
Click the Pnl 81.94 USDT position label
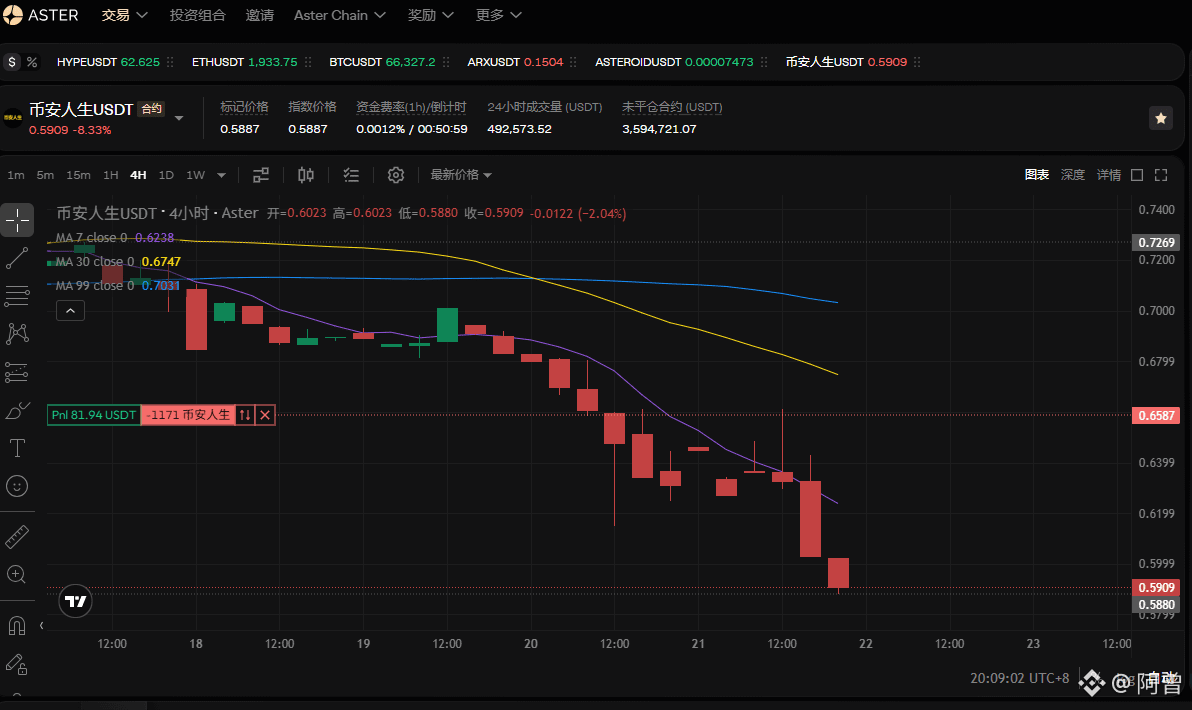(x=94, y=415)
